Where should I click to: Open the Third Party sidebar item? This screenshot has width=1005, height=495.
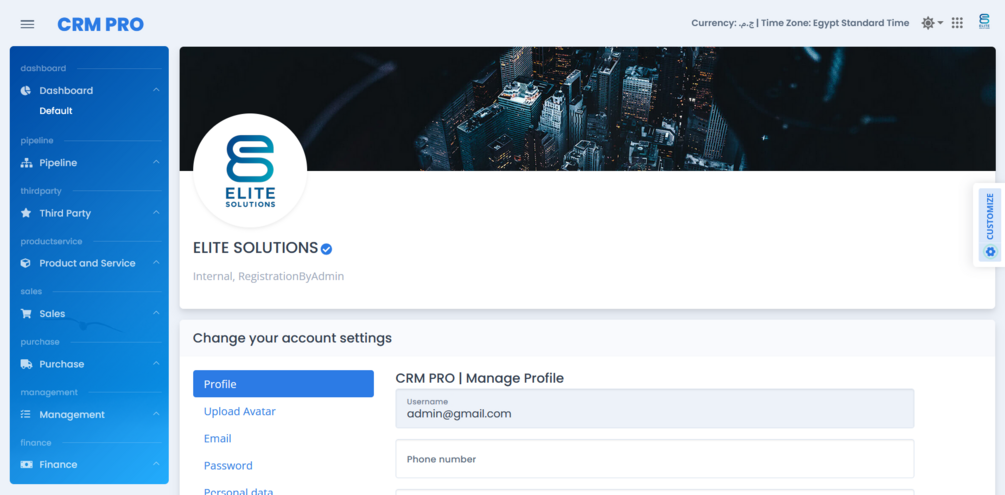(x=90, y=213)
